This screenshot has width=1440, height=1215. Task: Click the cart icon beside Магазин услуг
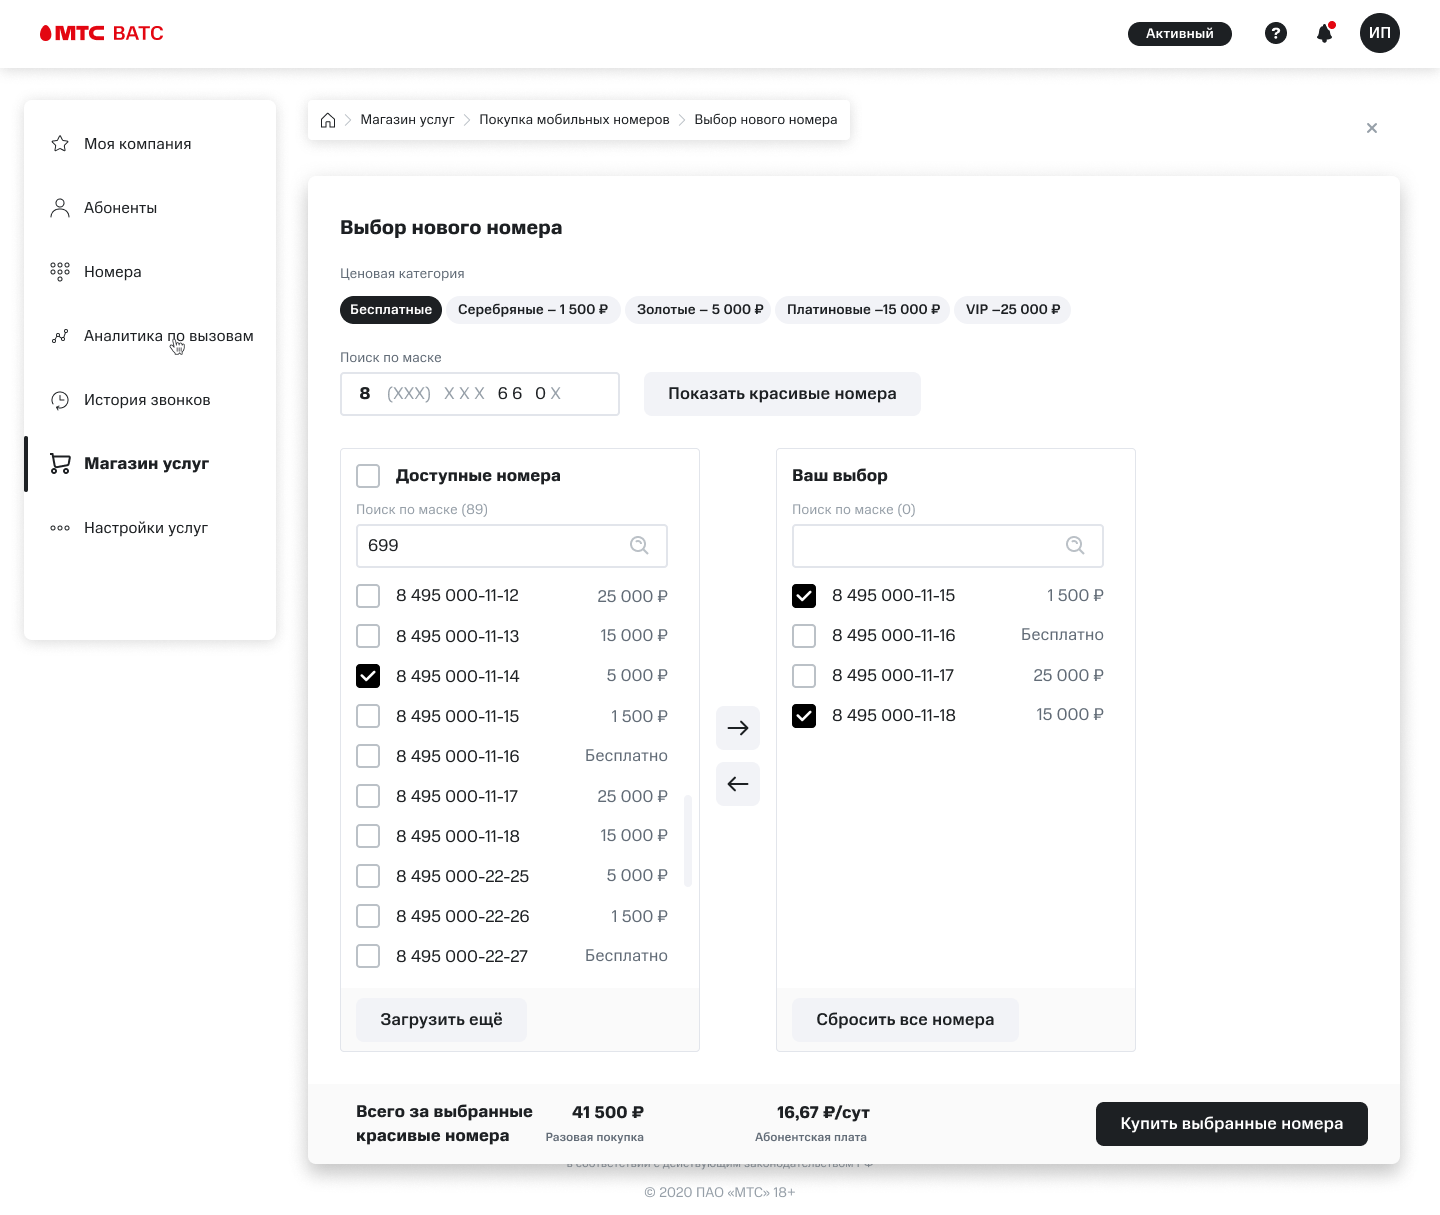tap(60, 464)
